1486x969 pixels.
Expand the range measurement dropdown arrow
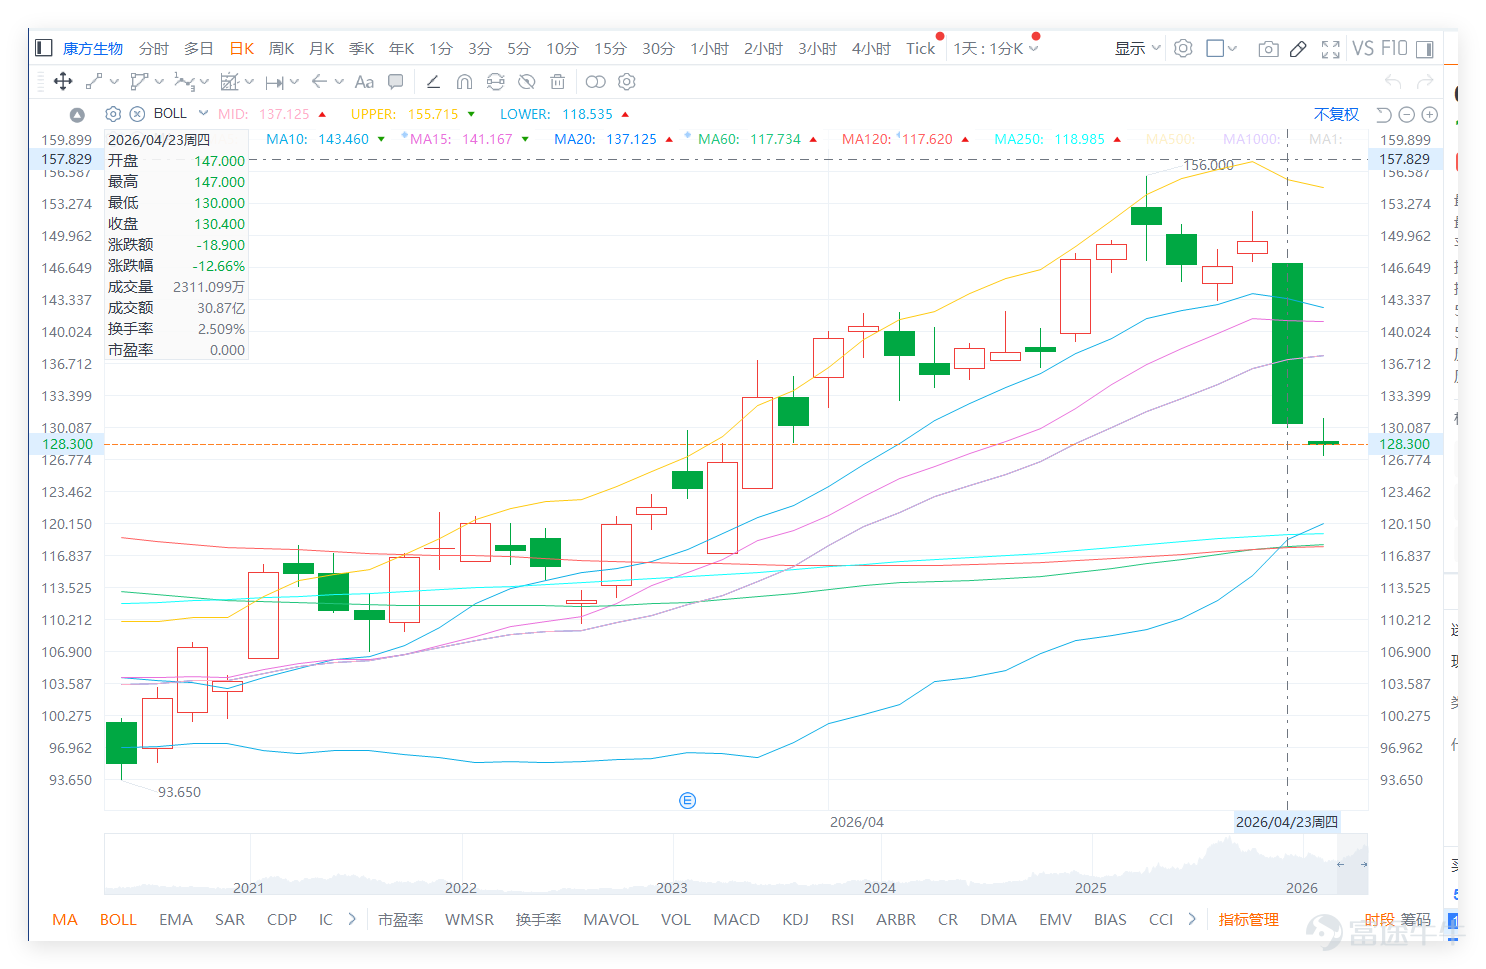point(294,82)
